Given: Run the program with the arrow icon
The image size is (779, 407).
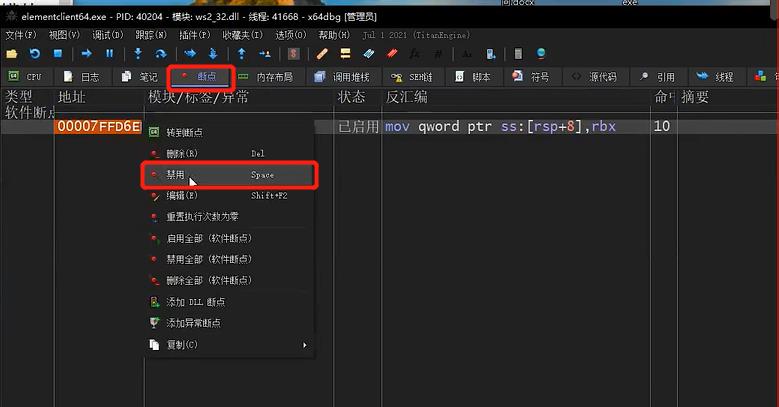Looking at the screenshot, I should (86, 53).
